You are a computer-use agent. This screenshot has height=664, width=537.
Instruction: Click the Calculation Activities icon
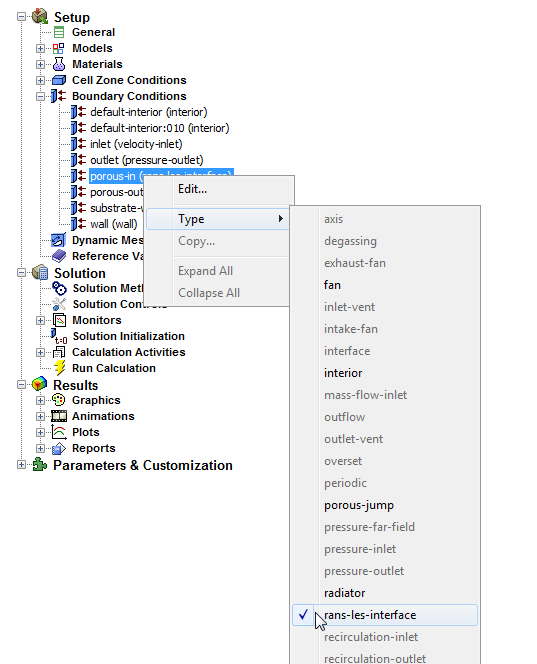(59, 352)
